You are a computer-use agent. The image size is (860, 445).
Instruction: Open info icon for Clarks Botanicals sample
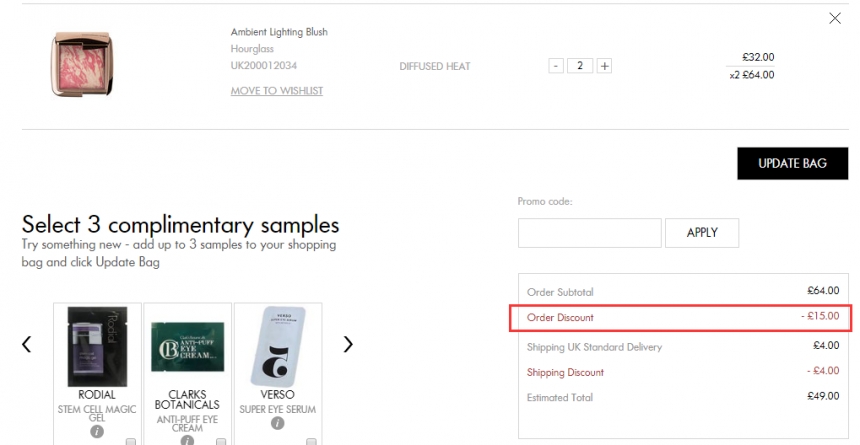point(187,440)
